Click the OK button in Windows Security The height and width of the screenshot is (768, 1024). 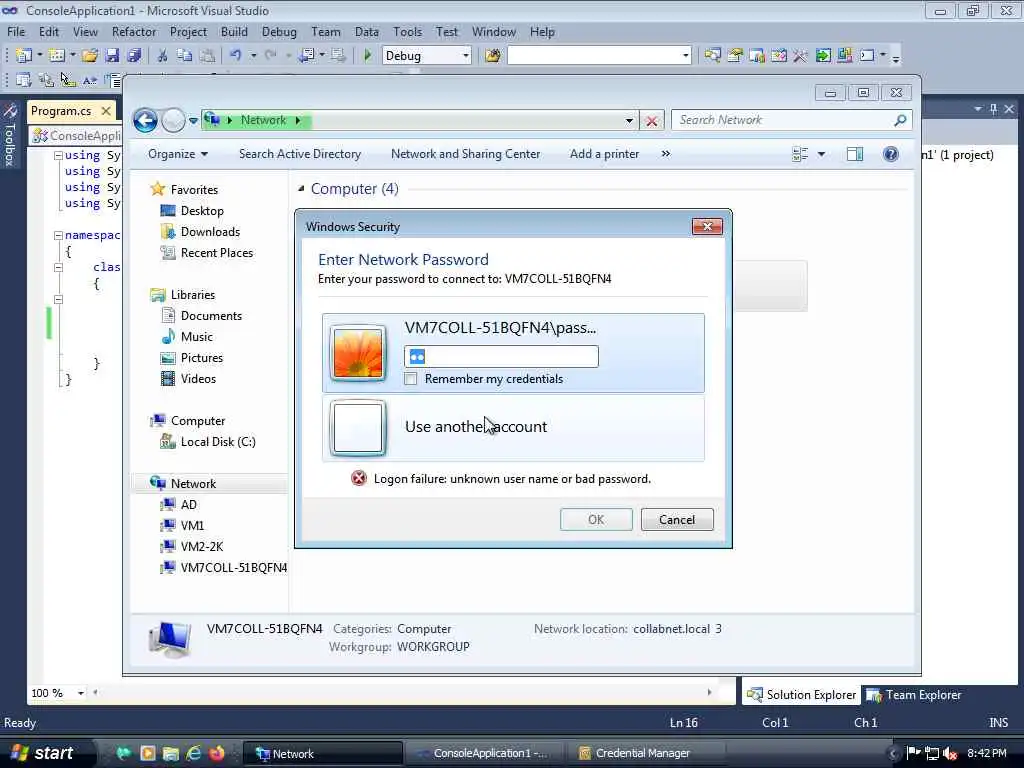596,520
